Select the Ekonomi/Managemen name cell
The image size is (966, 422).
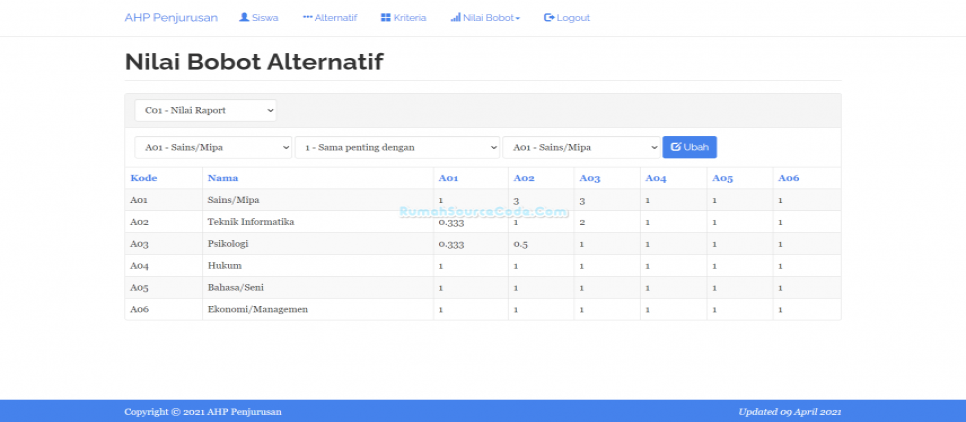[x=318, y=309]
